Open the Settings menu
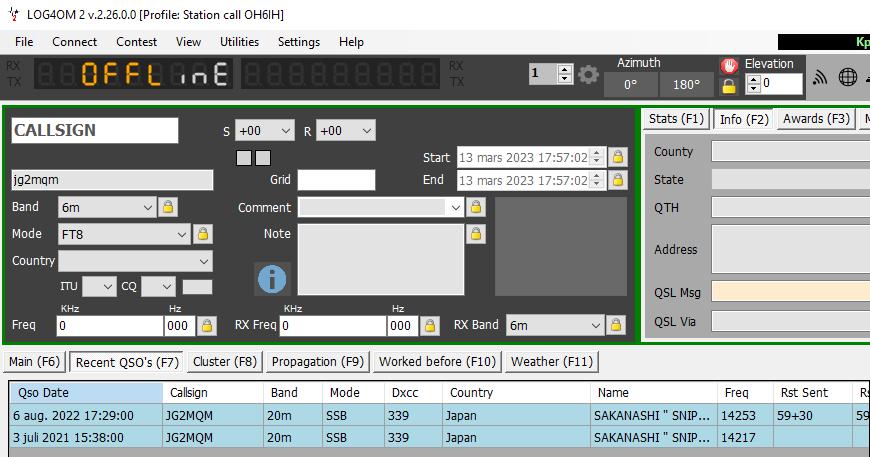The height and width of the screenshot is (457, 870). click(299, 42)
